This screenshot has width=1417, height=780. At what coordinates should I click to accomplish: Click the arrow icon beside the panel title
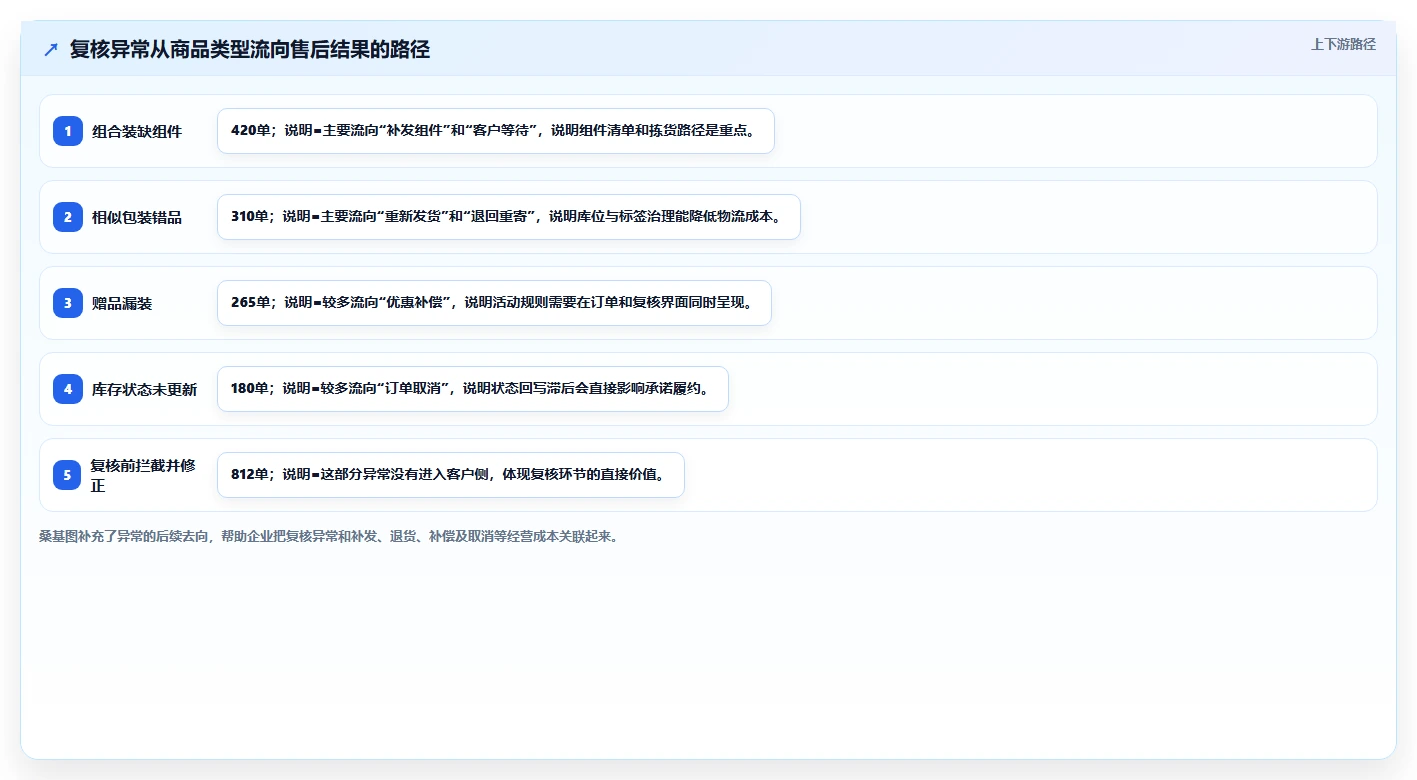pos(51,50)
